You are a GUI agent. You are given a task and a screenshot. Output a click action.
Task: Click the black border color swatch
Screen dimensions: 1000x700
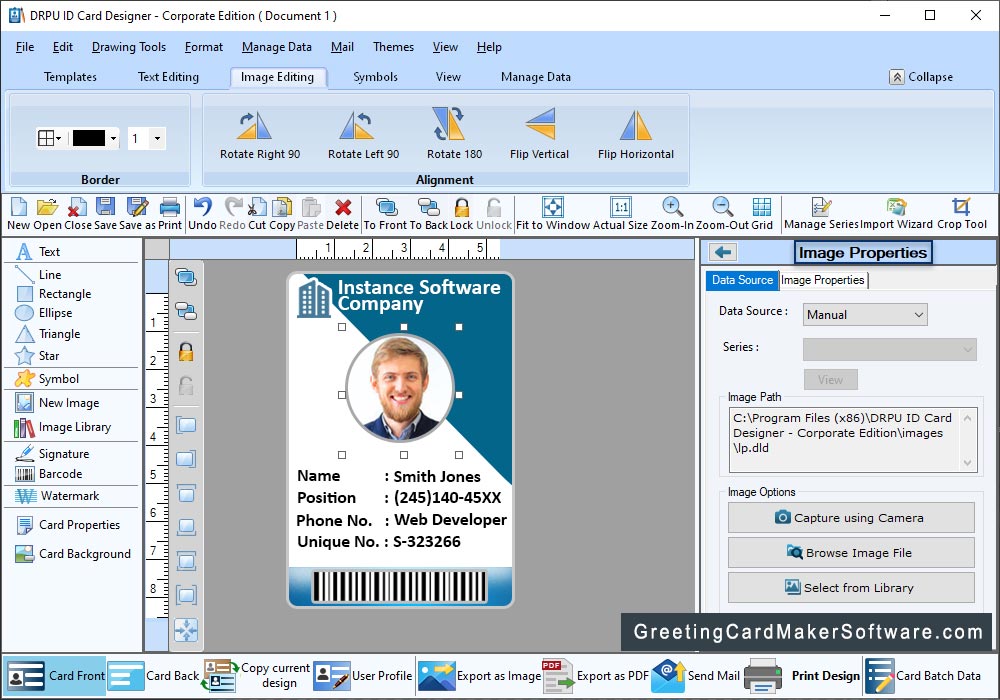pyautogui.click(x=89, y=139)
